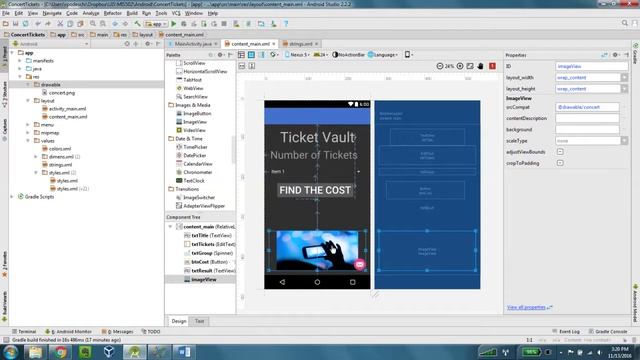640x360 pixels.
Task: Click the ID input field in Properties
Action: pyautogui.click(x=591, y=66)
